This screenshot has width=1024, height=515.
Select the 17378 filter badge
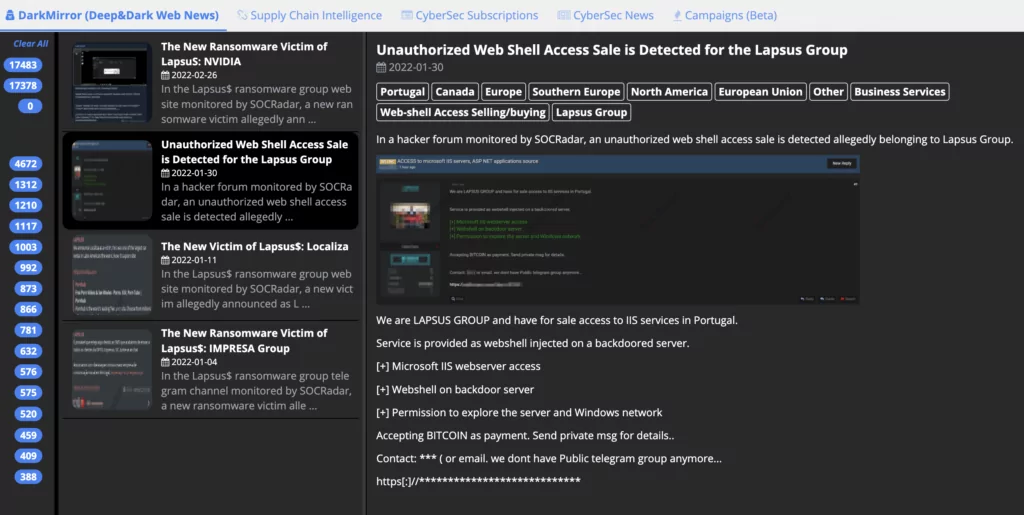click(x=23, y=86)
